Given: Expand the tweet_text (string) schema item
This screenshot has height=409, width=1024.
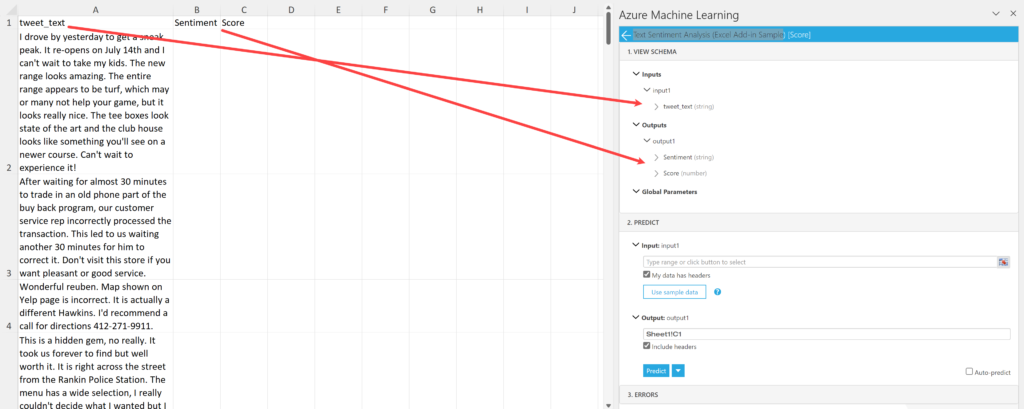Looking at the screenshot, I should [656, 106].
